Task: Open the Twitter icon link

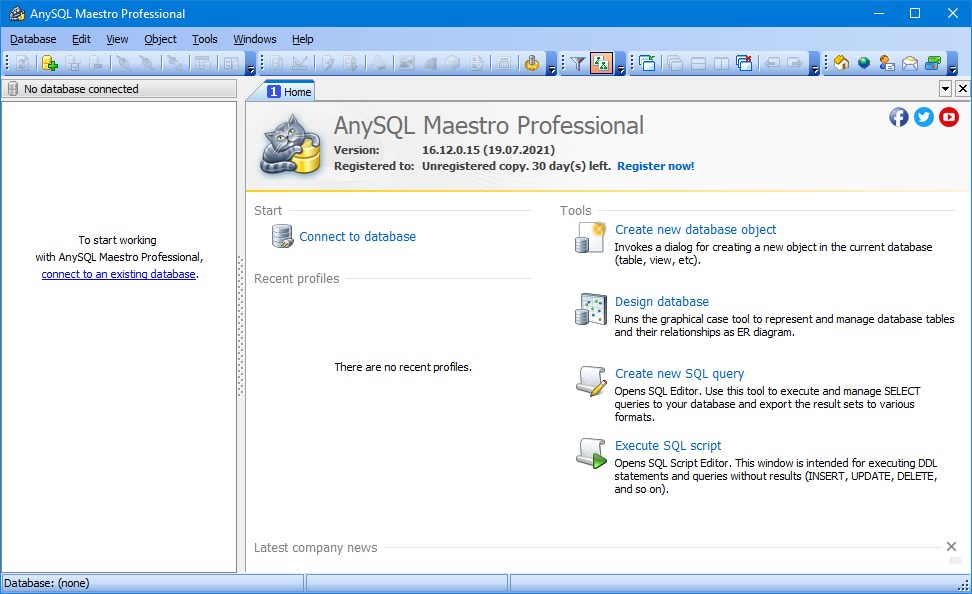Action: click(924, 117)
